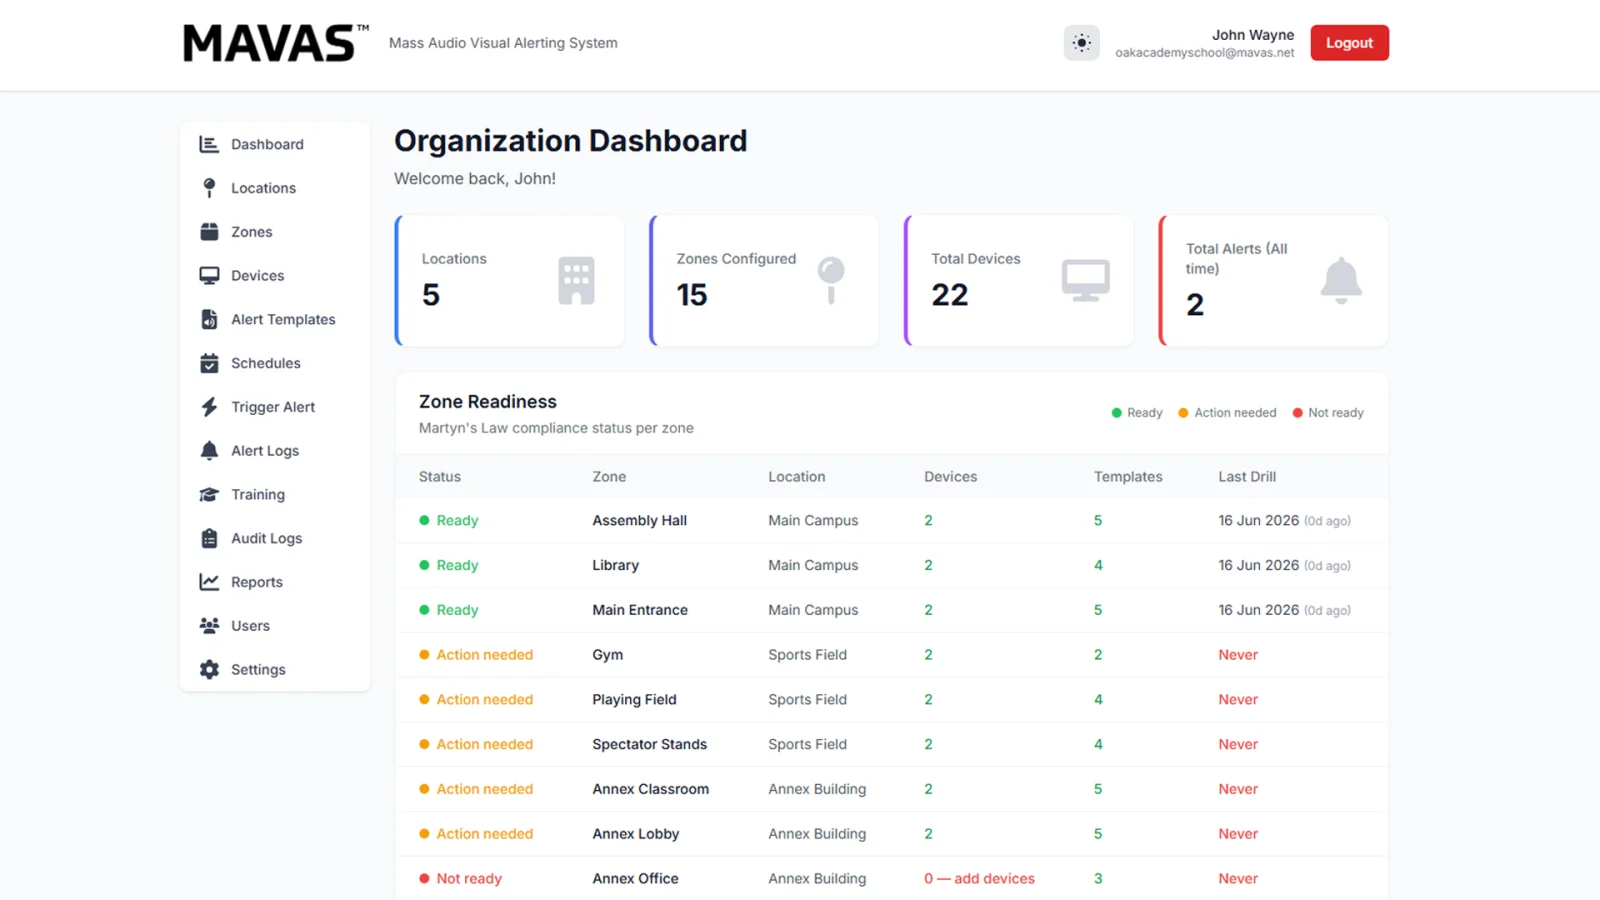Click the Last Drill column header
Image resolution: width=1600 pixels, height=900 pixels.
point(1247,477)
